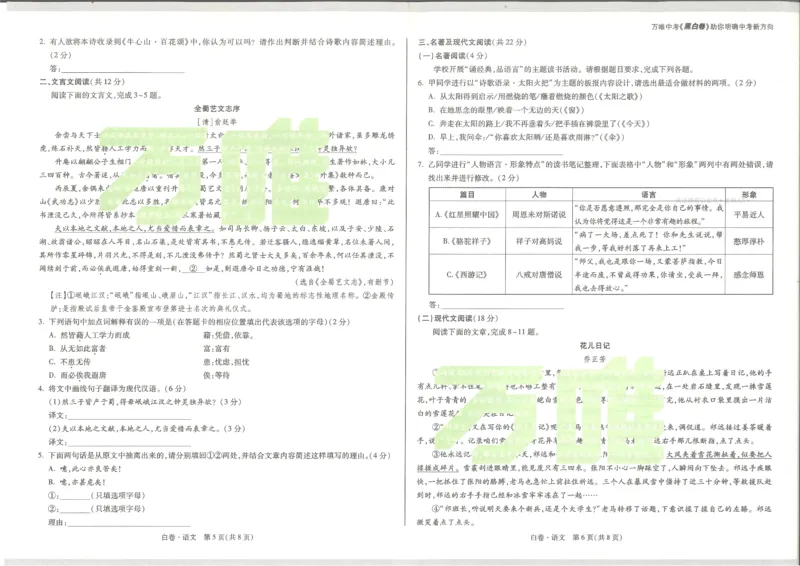Click footer "白卷·语文 第5页(共8页)"
This screenshot has height=566, width=800.
point(207,537)
